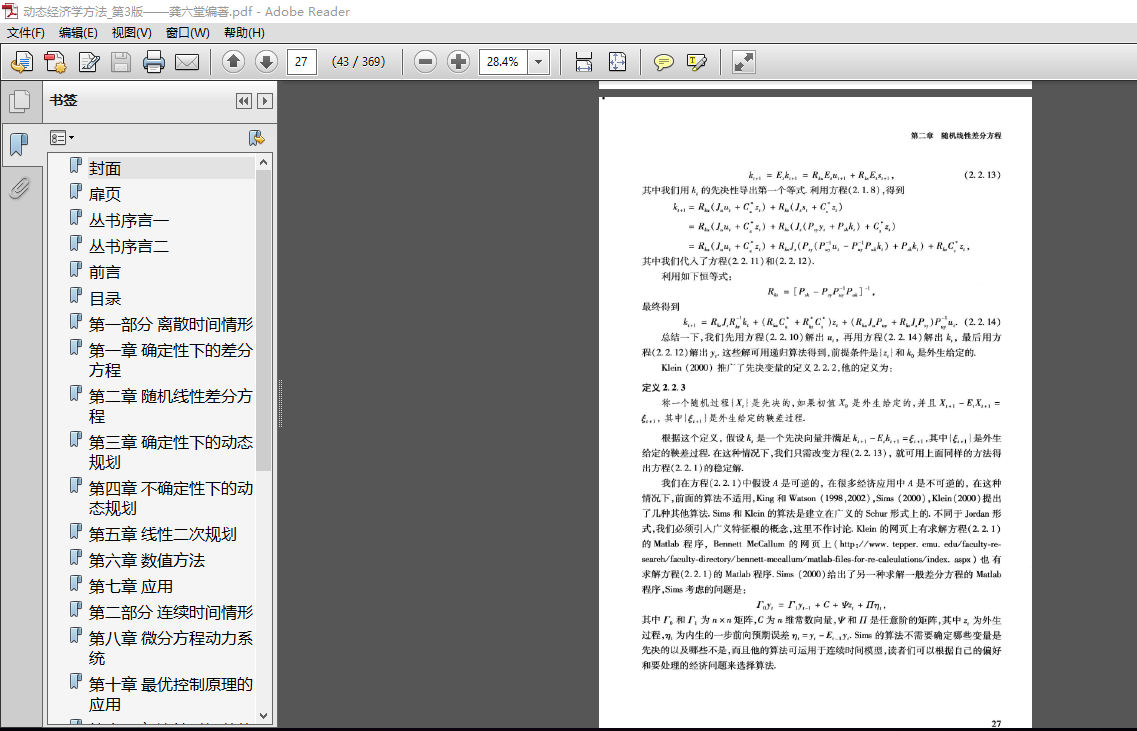Go to 第十章 最优控制原理的应用 bookmark
The width and height of the screenshot is (1137, 731).
pyautogui.click(x=170, y=694)
